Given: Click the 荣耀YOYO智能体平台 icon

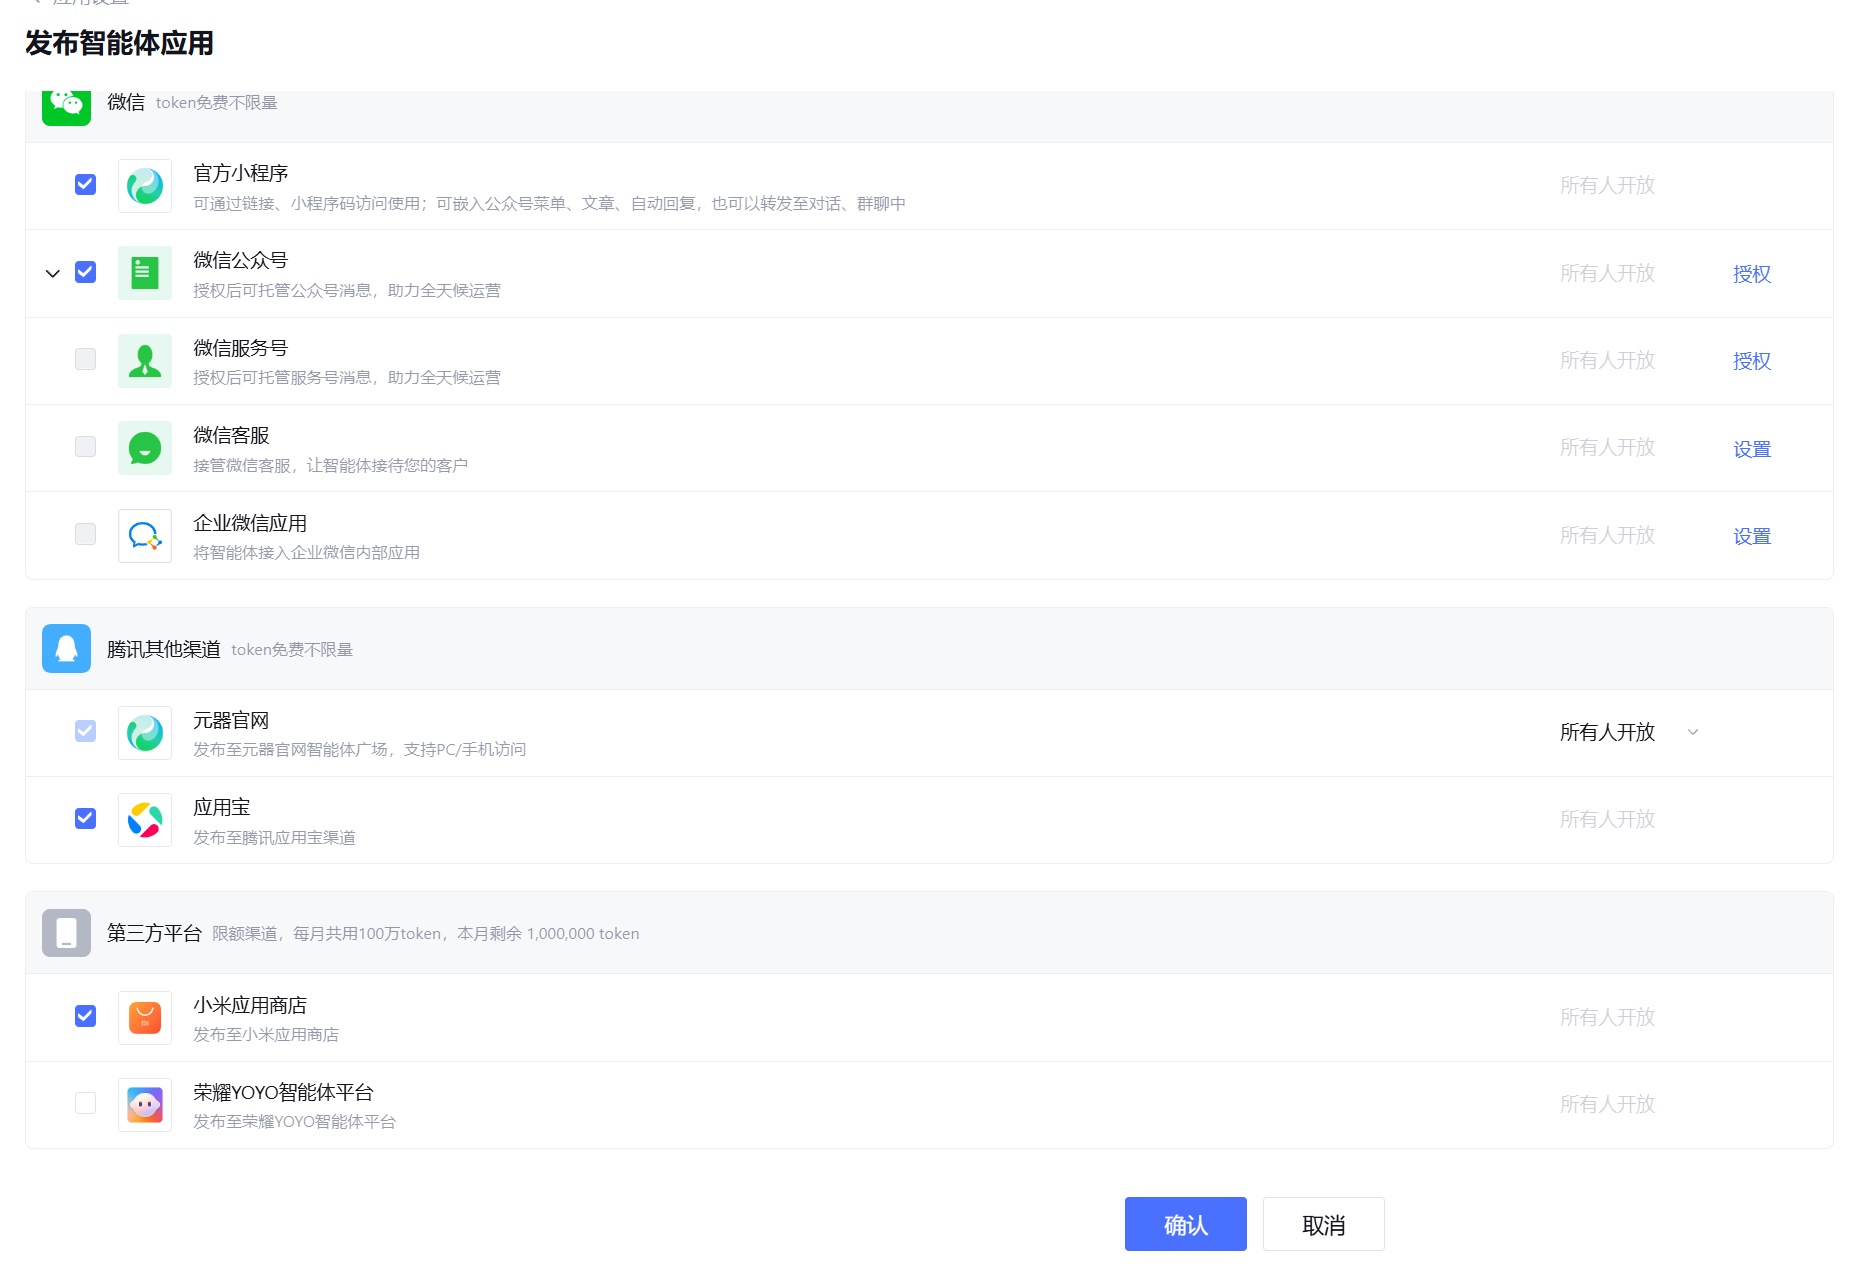Looking at the screenshot, I should (x=145, y=1105).
